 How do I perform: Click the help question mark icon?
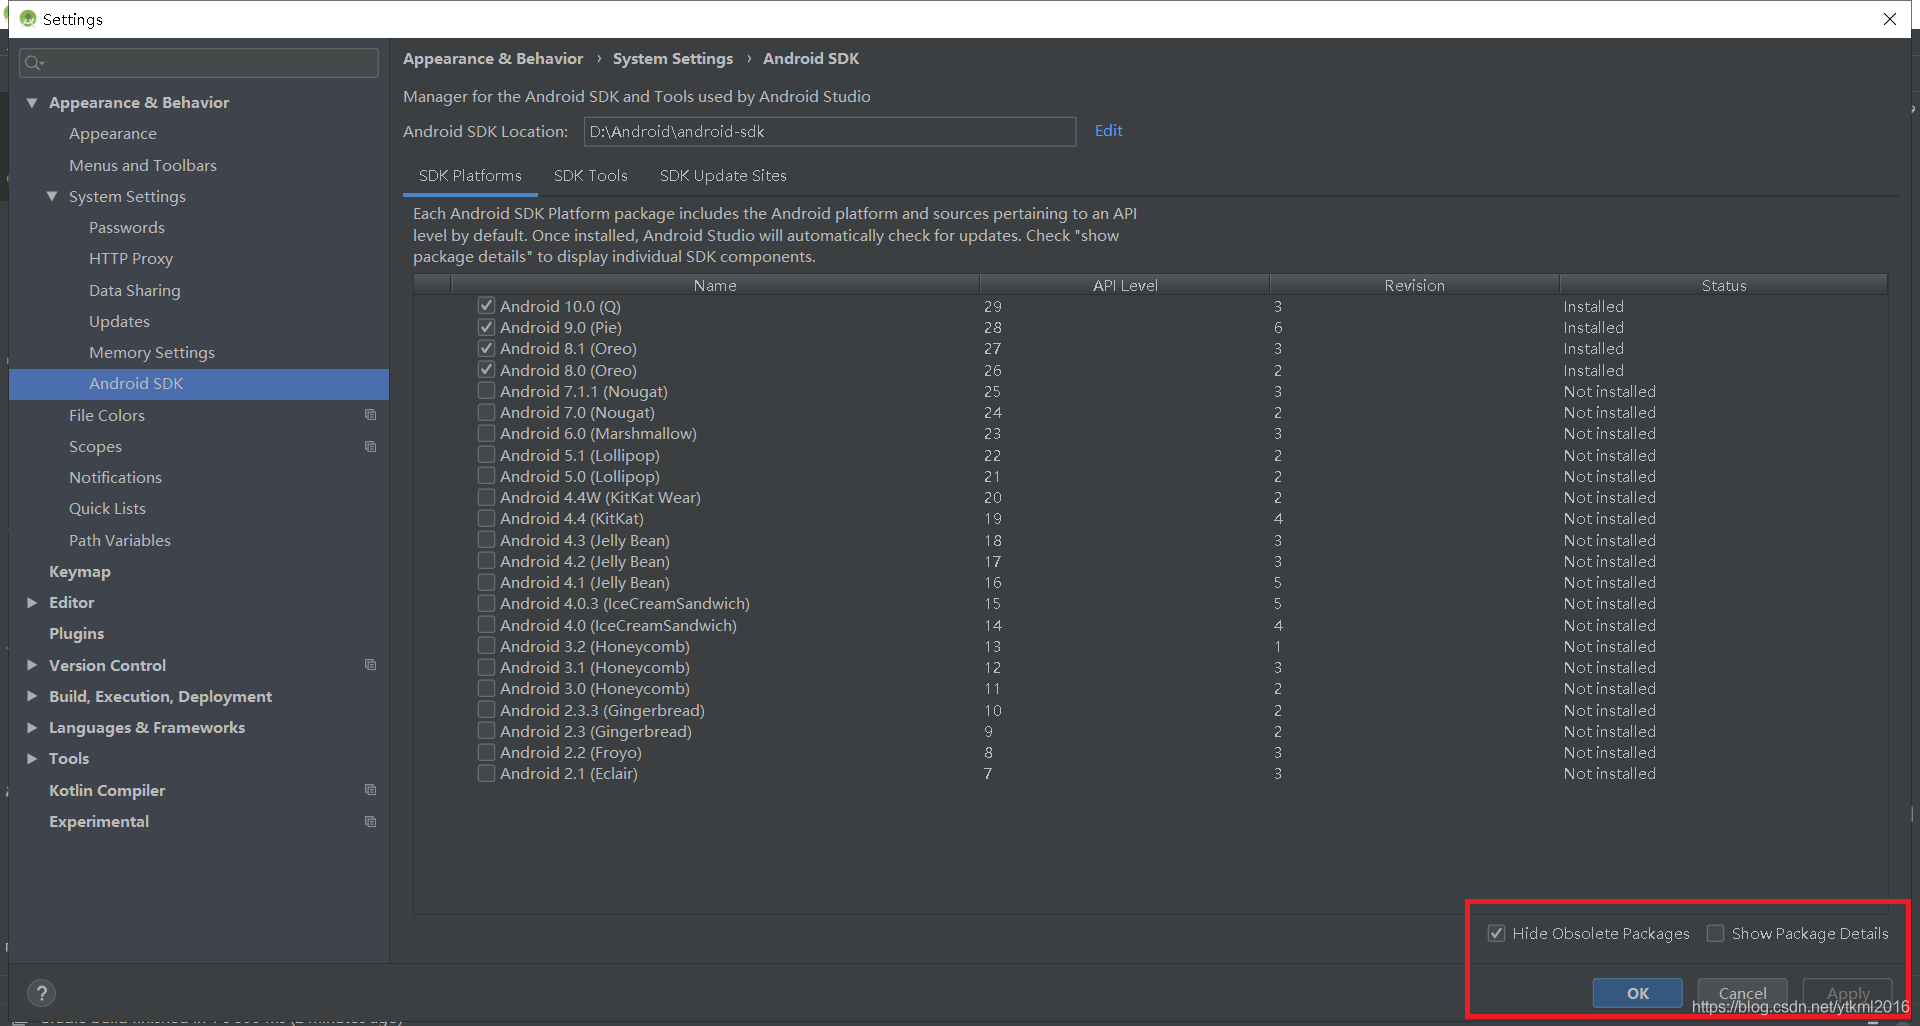point(41,993)
